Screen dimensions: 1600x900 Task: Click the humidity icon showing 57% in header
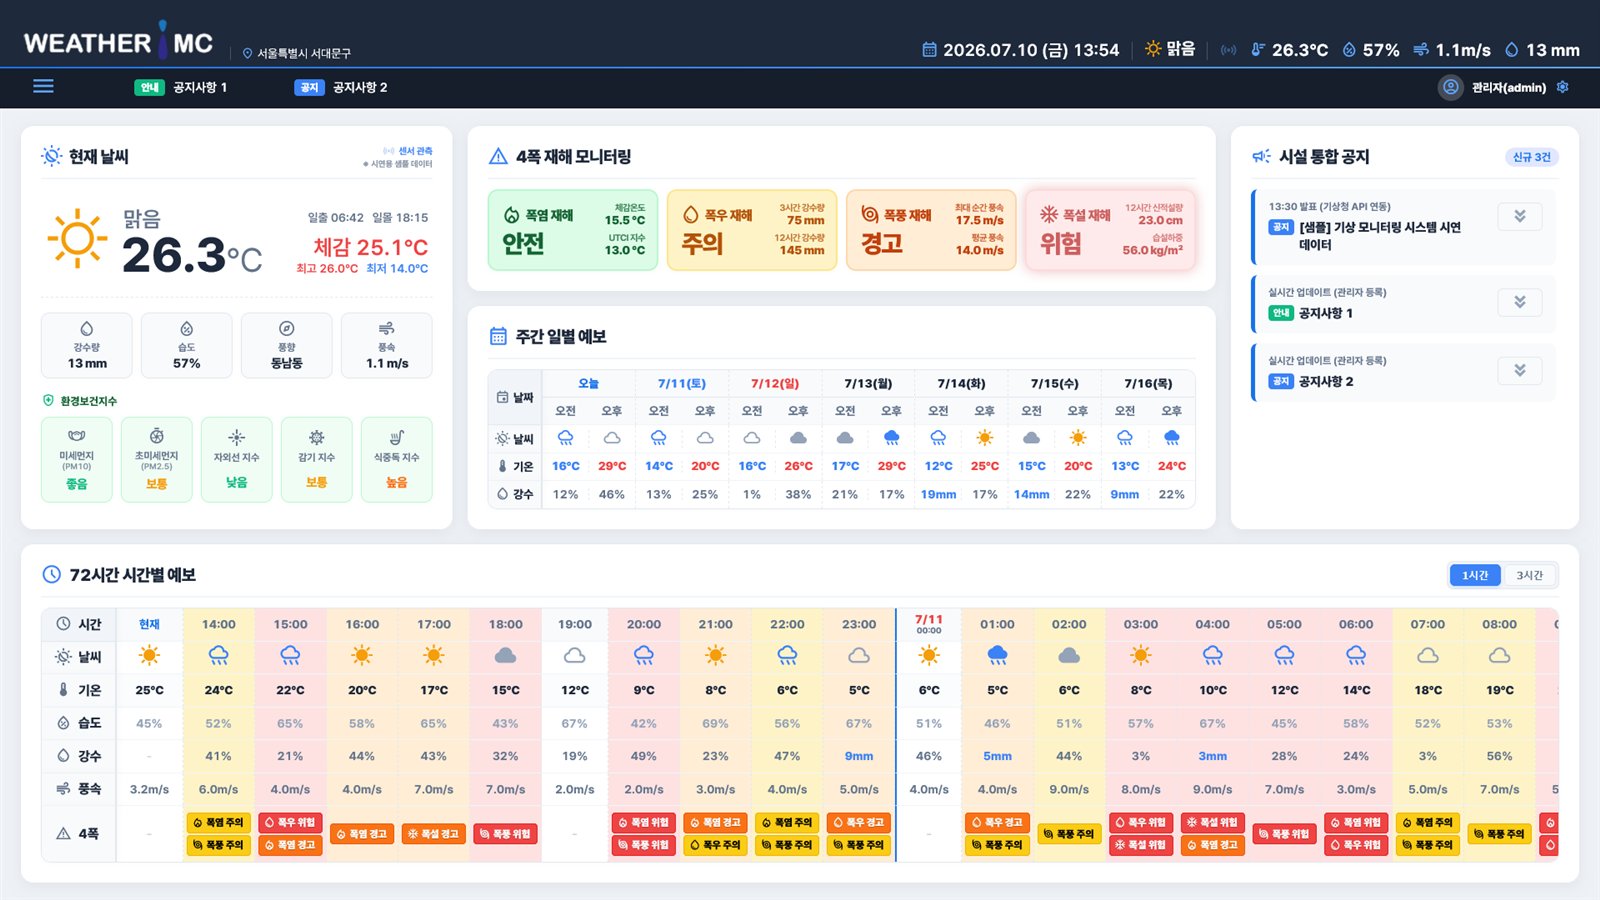(1349, 49)
